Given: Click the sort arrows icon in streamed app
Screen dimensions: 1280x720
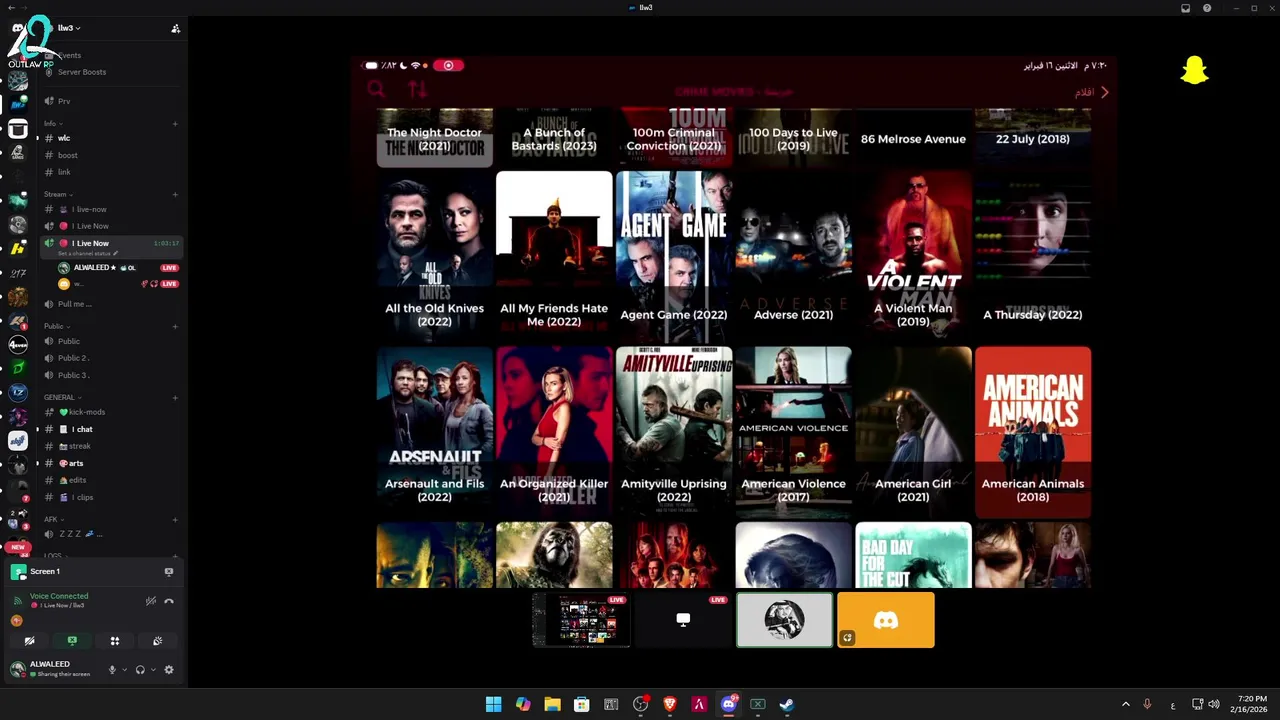Looking at the screenshot, I should [x=418, y=90].
